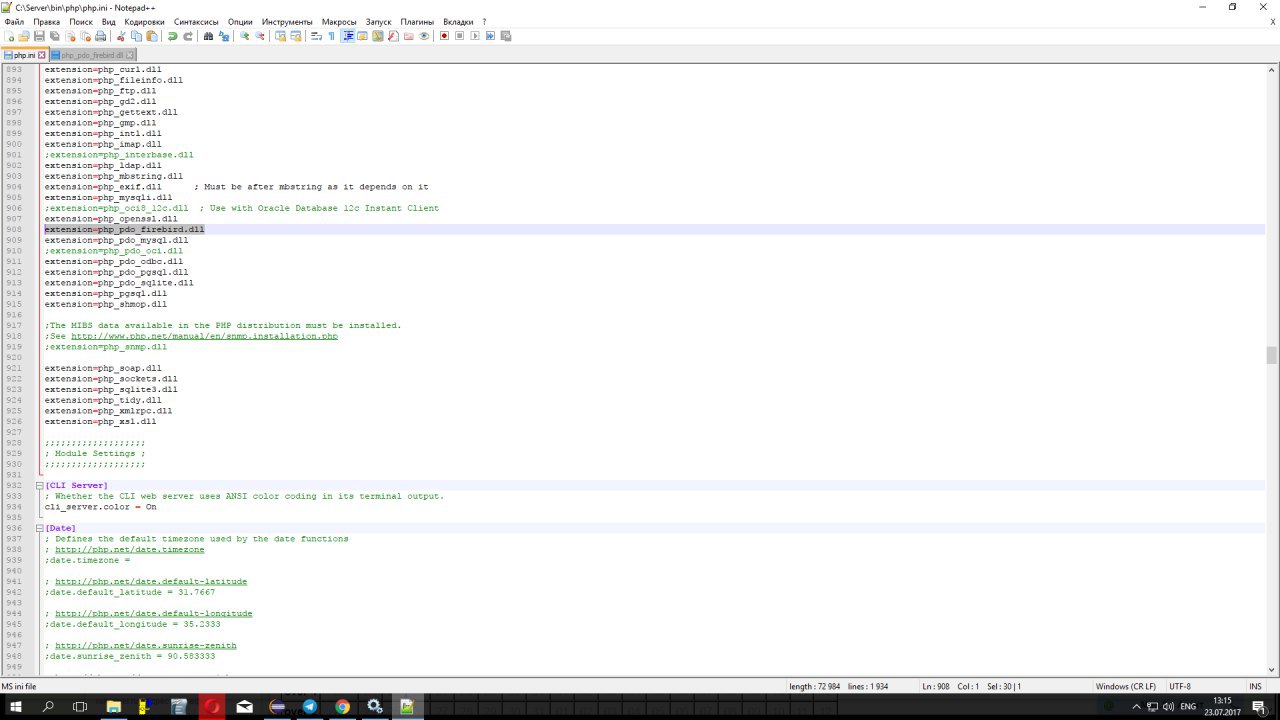Click the Open file toolbar icon
Image resolution: width=1280 pixels, height=720 pixels.
tap(24, 36)
